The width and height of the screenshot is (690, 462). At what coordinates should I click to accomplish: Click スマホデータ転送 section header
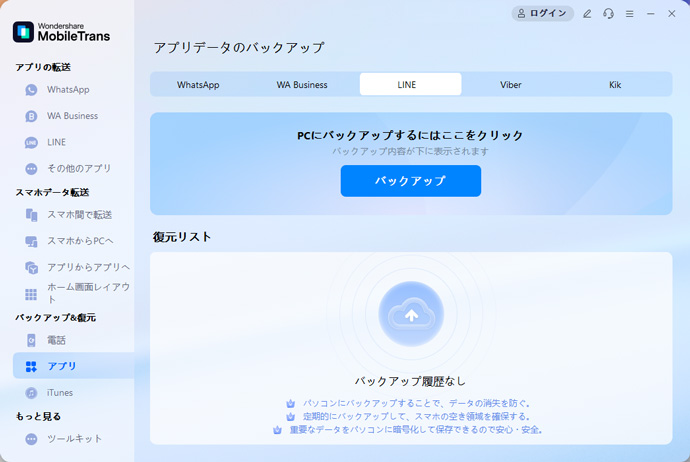pos(52,192)
